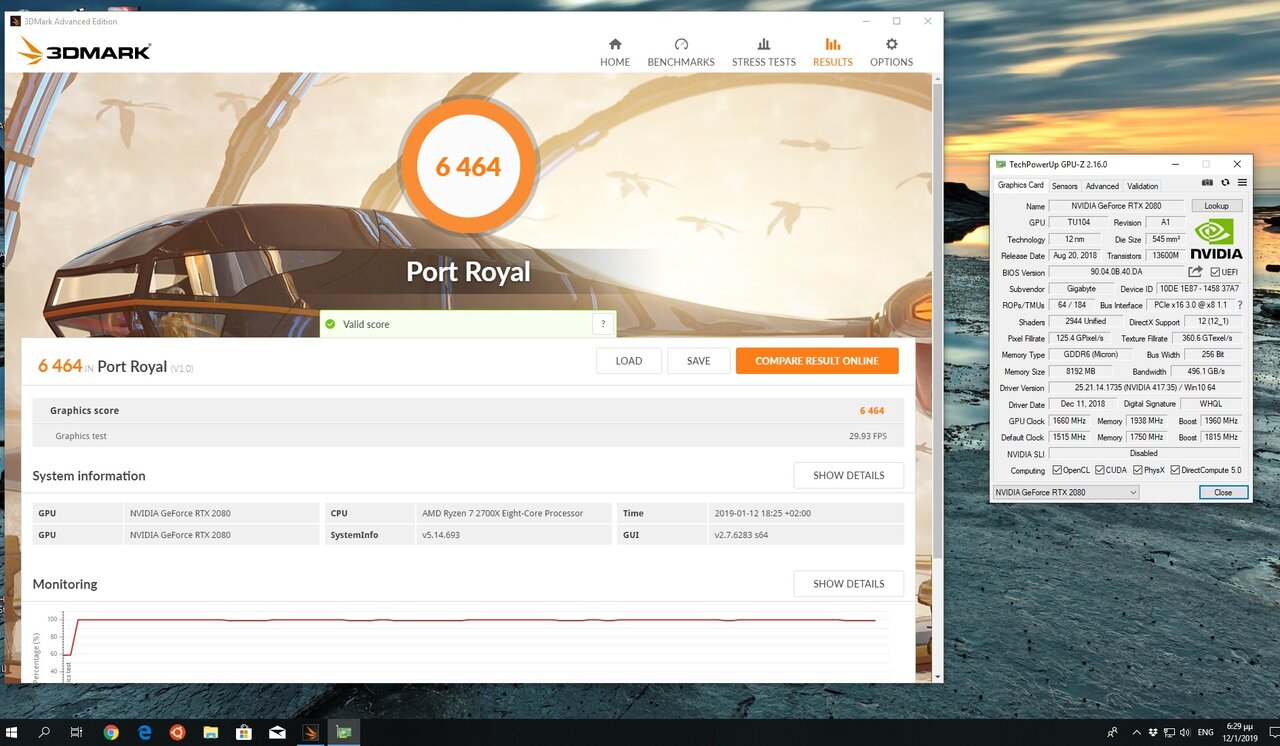The width and height of the screenshot is (1280, 746).
Task: Click the Lookup button in GPU-Z
Action: [x=1216, y=206]
